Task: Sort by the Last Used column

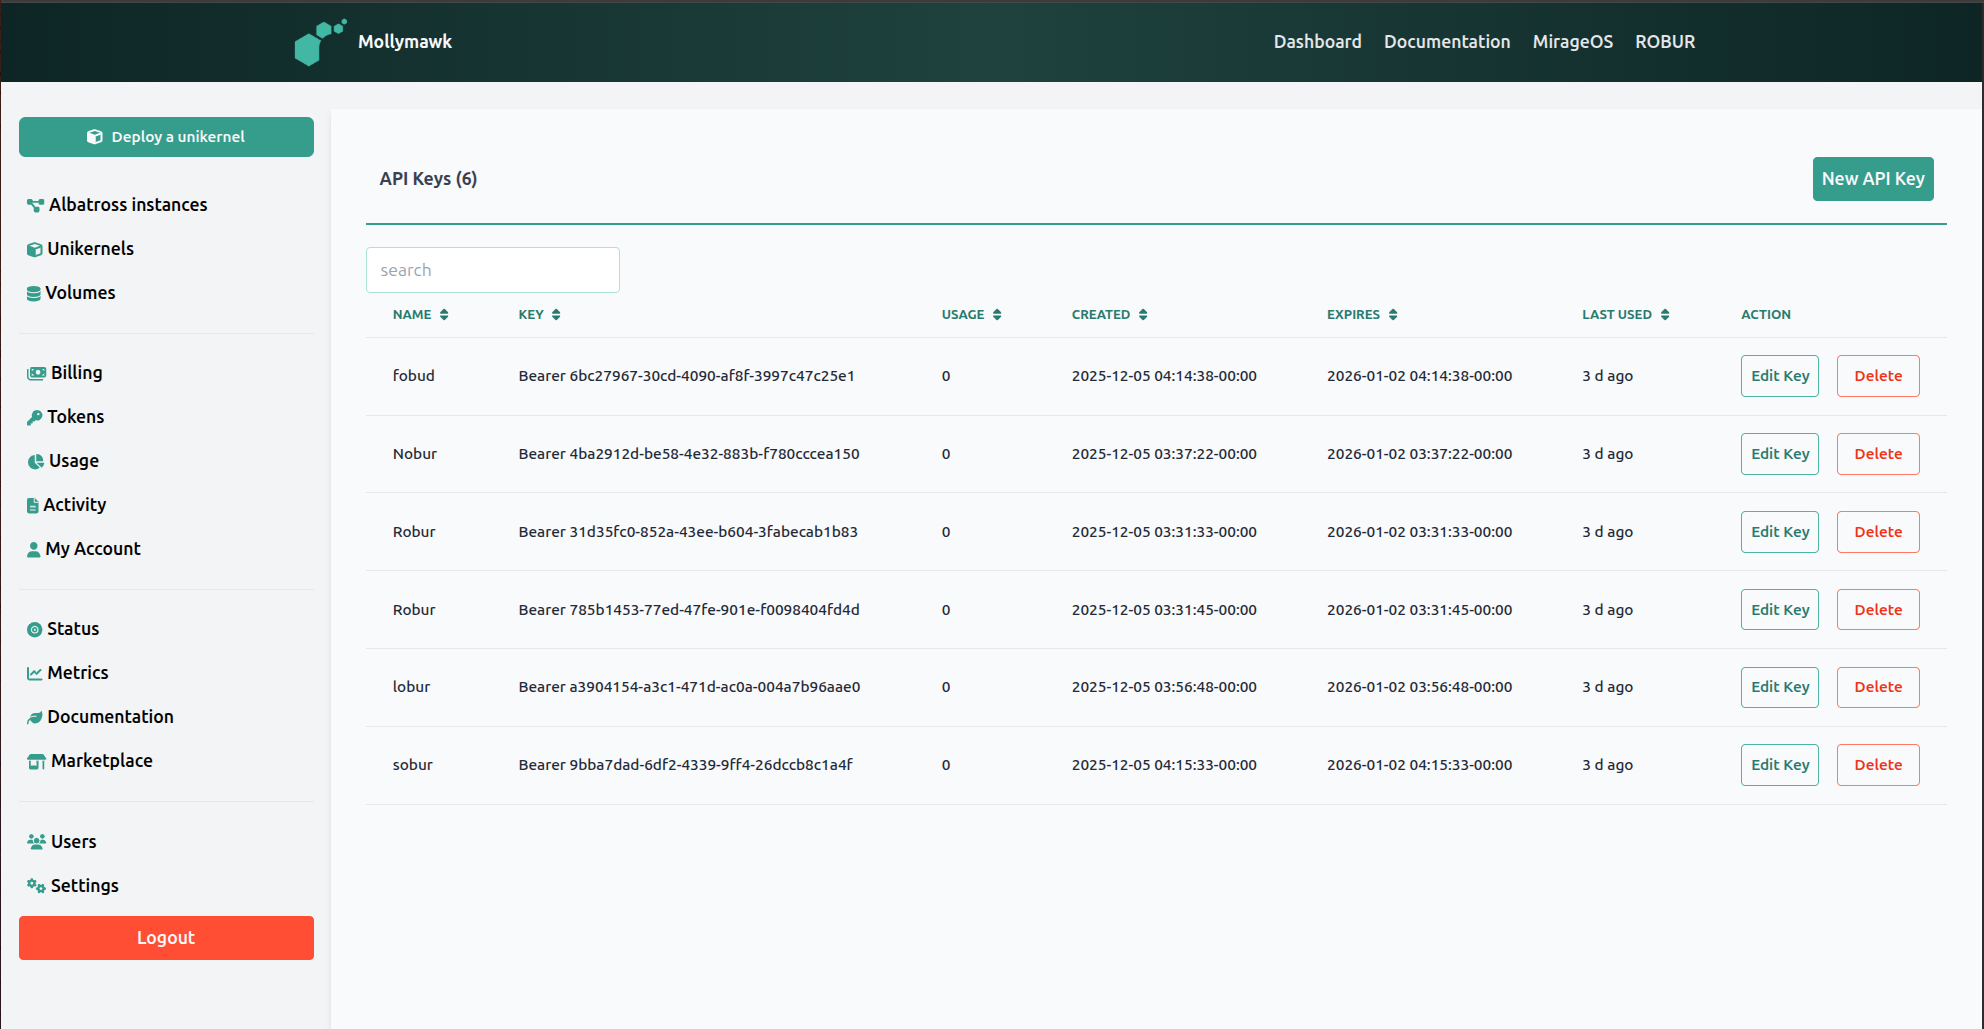Action: click(x=1664, y=315)
